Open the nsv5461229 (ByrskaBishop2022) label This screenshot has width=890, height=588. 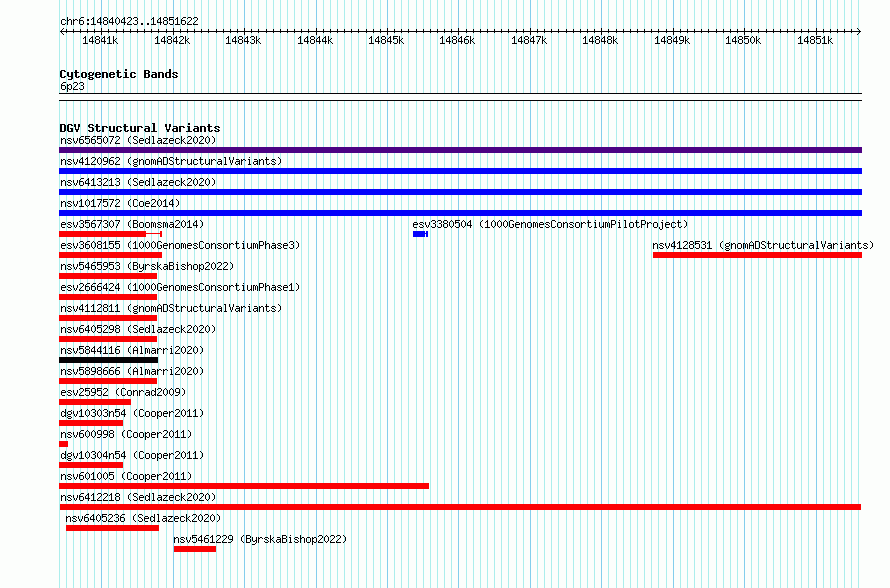tap(260, 539)
